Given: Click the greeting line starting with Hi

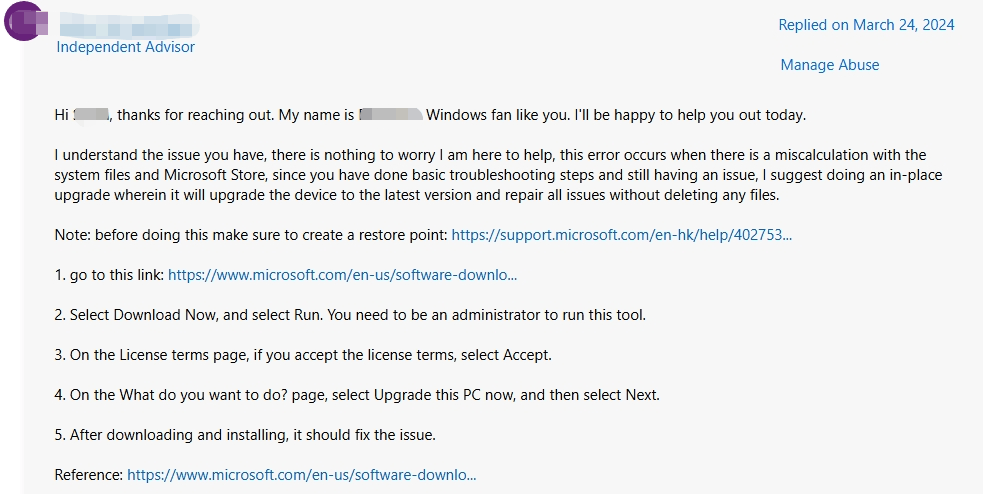Looking at the screenshot, I should tap(430, 115).
